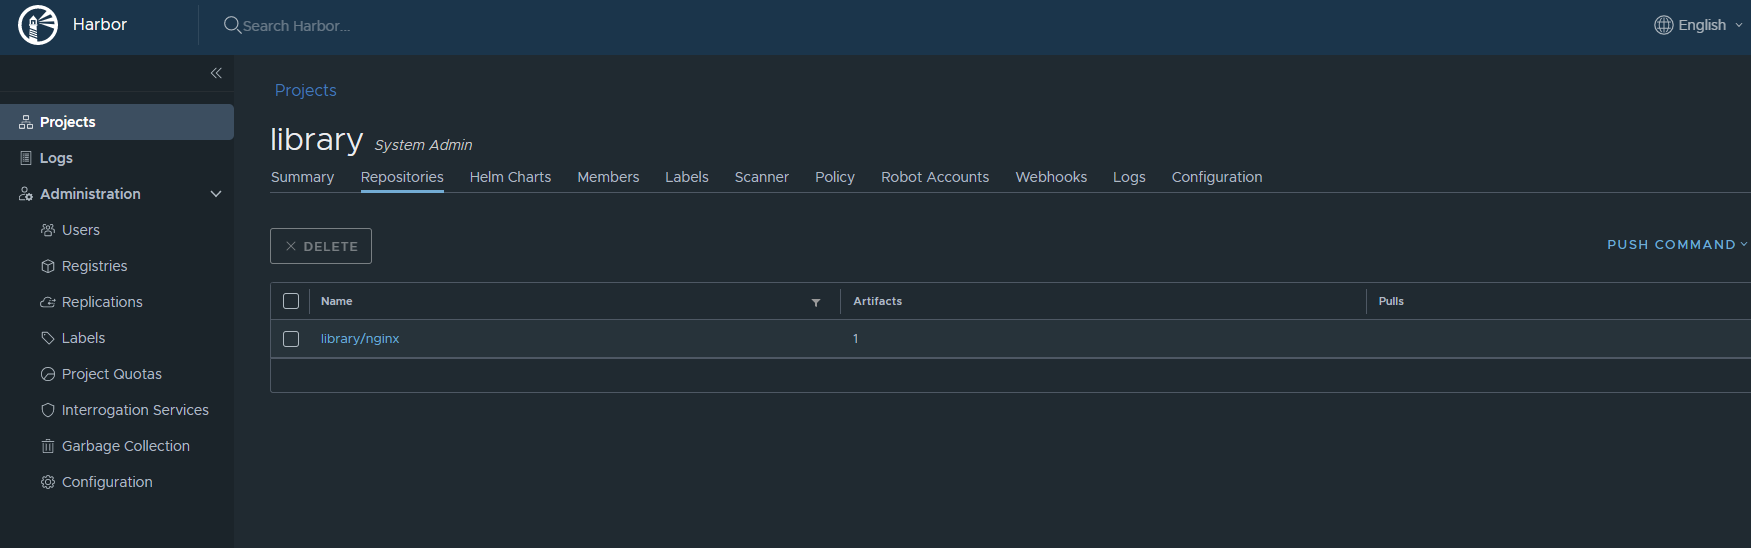Click the 'System Admin' role text
The width and height of the screenshot is (1751, 548).
[423, 145]
